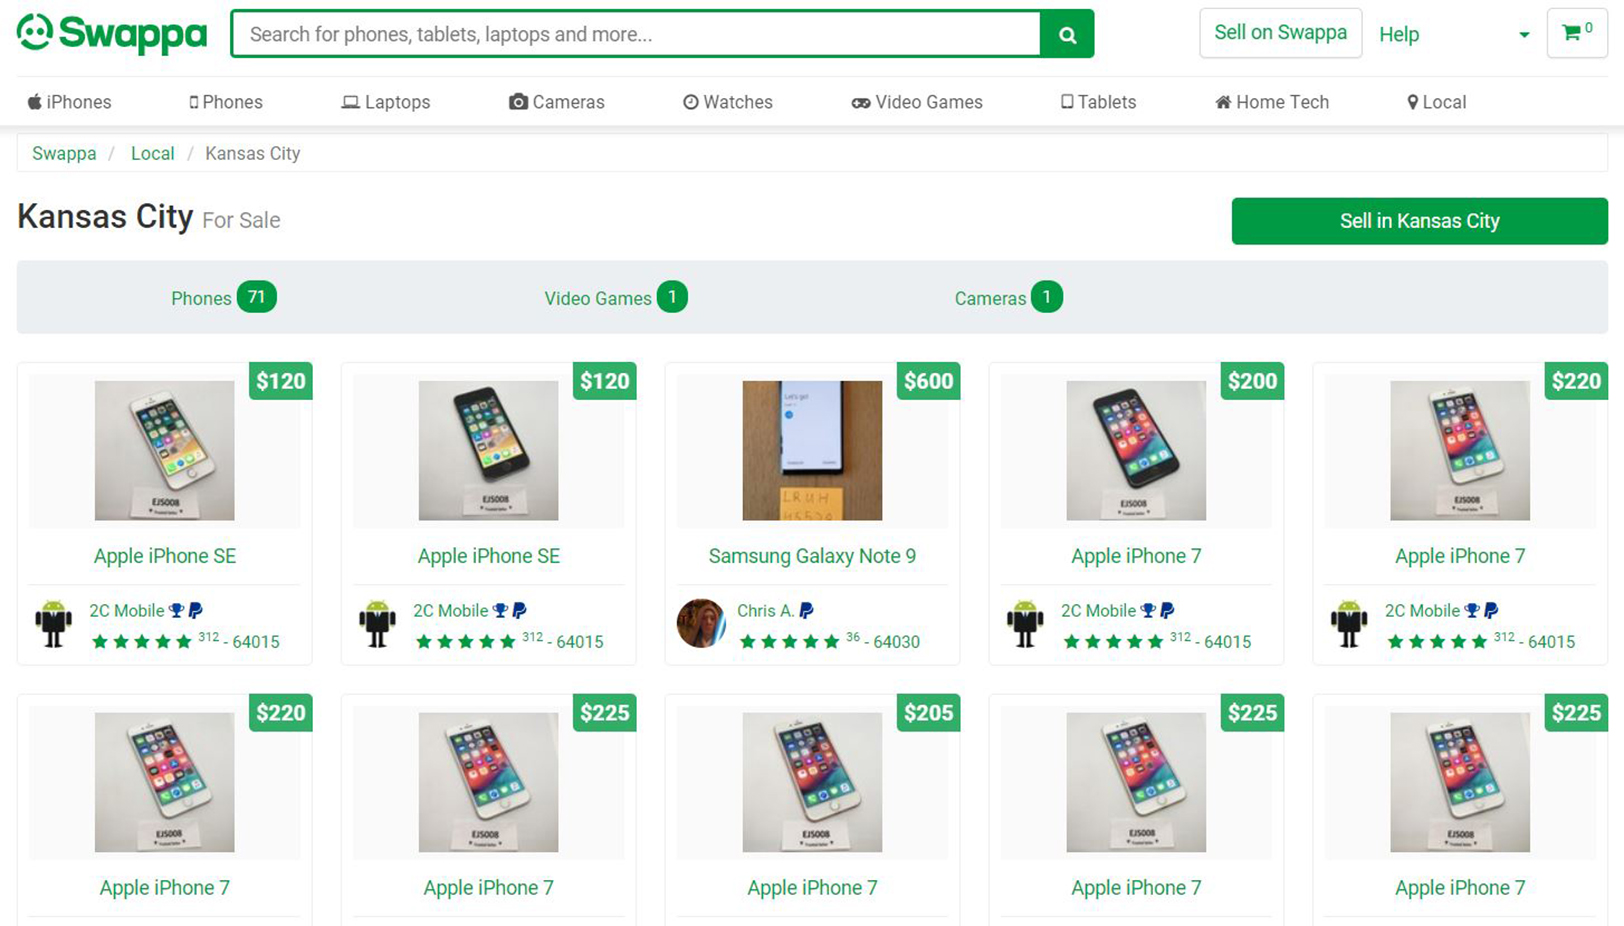The width and height of the screenshot is (1624, 926).
Task: Open the Home Tech category
Action: coord(1272,102)
